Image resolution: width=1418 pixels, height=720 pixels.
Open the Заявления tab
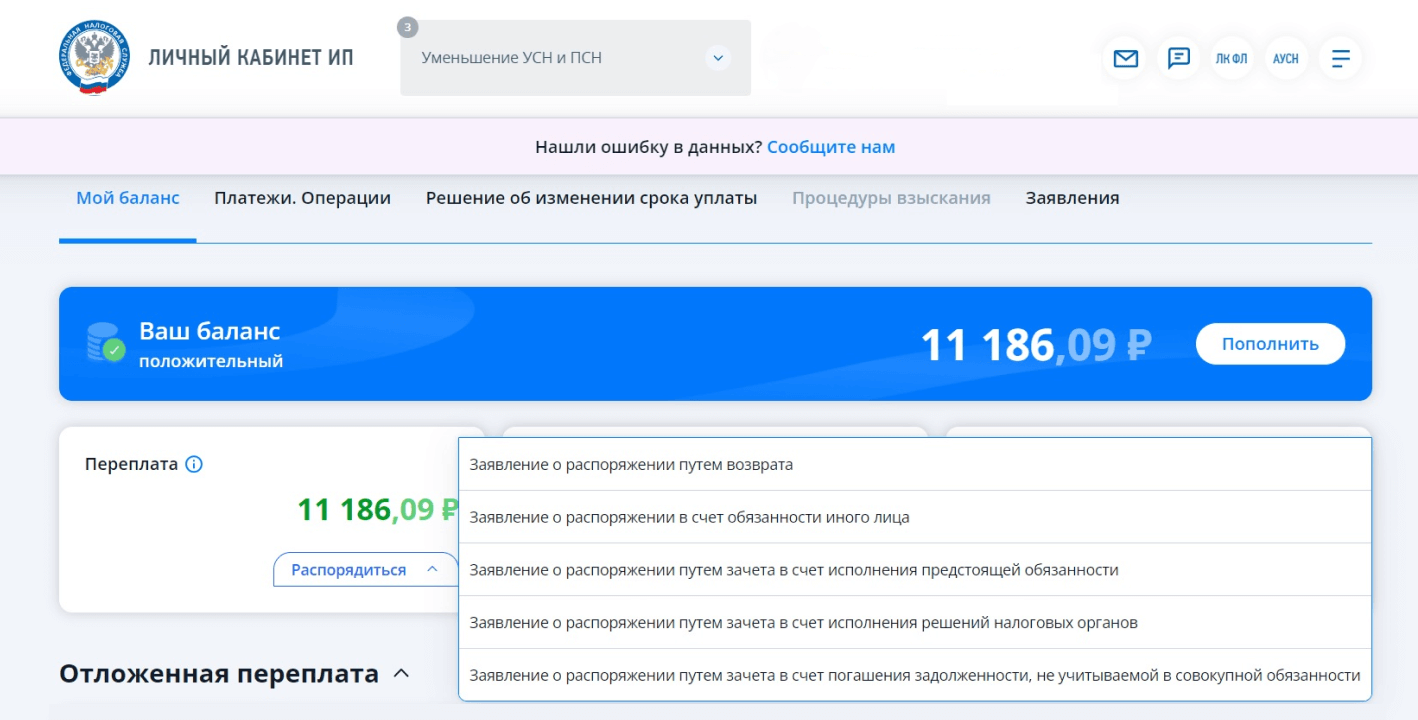click(1072, 198)
